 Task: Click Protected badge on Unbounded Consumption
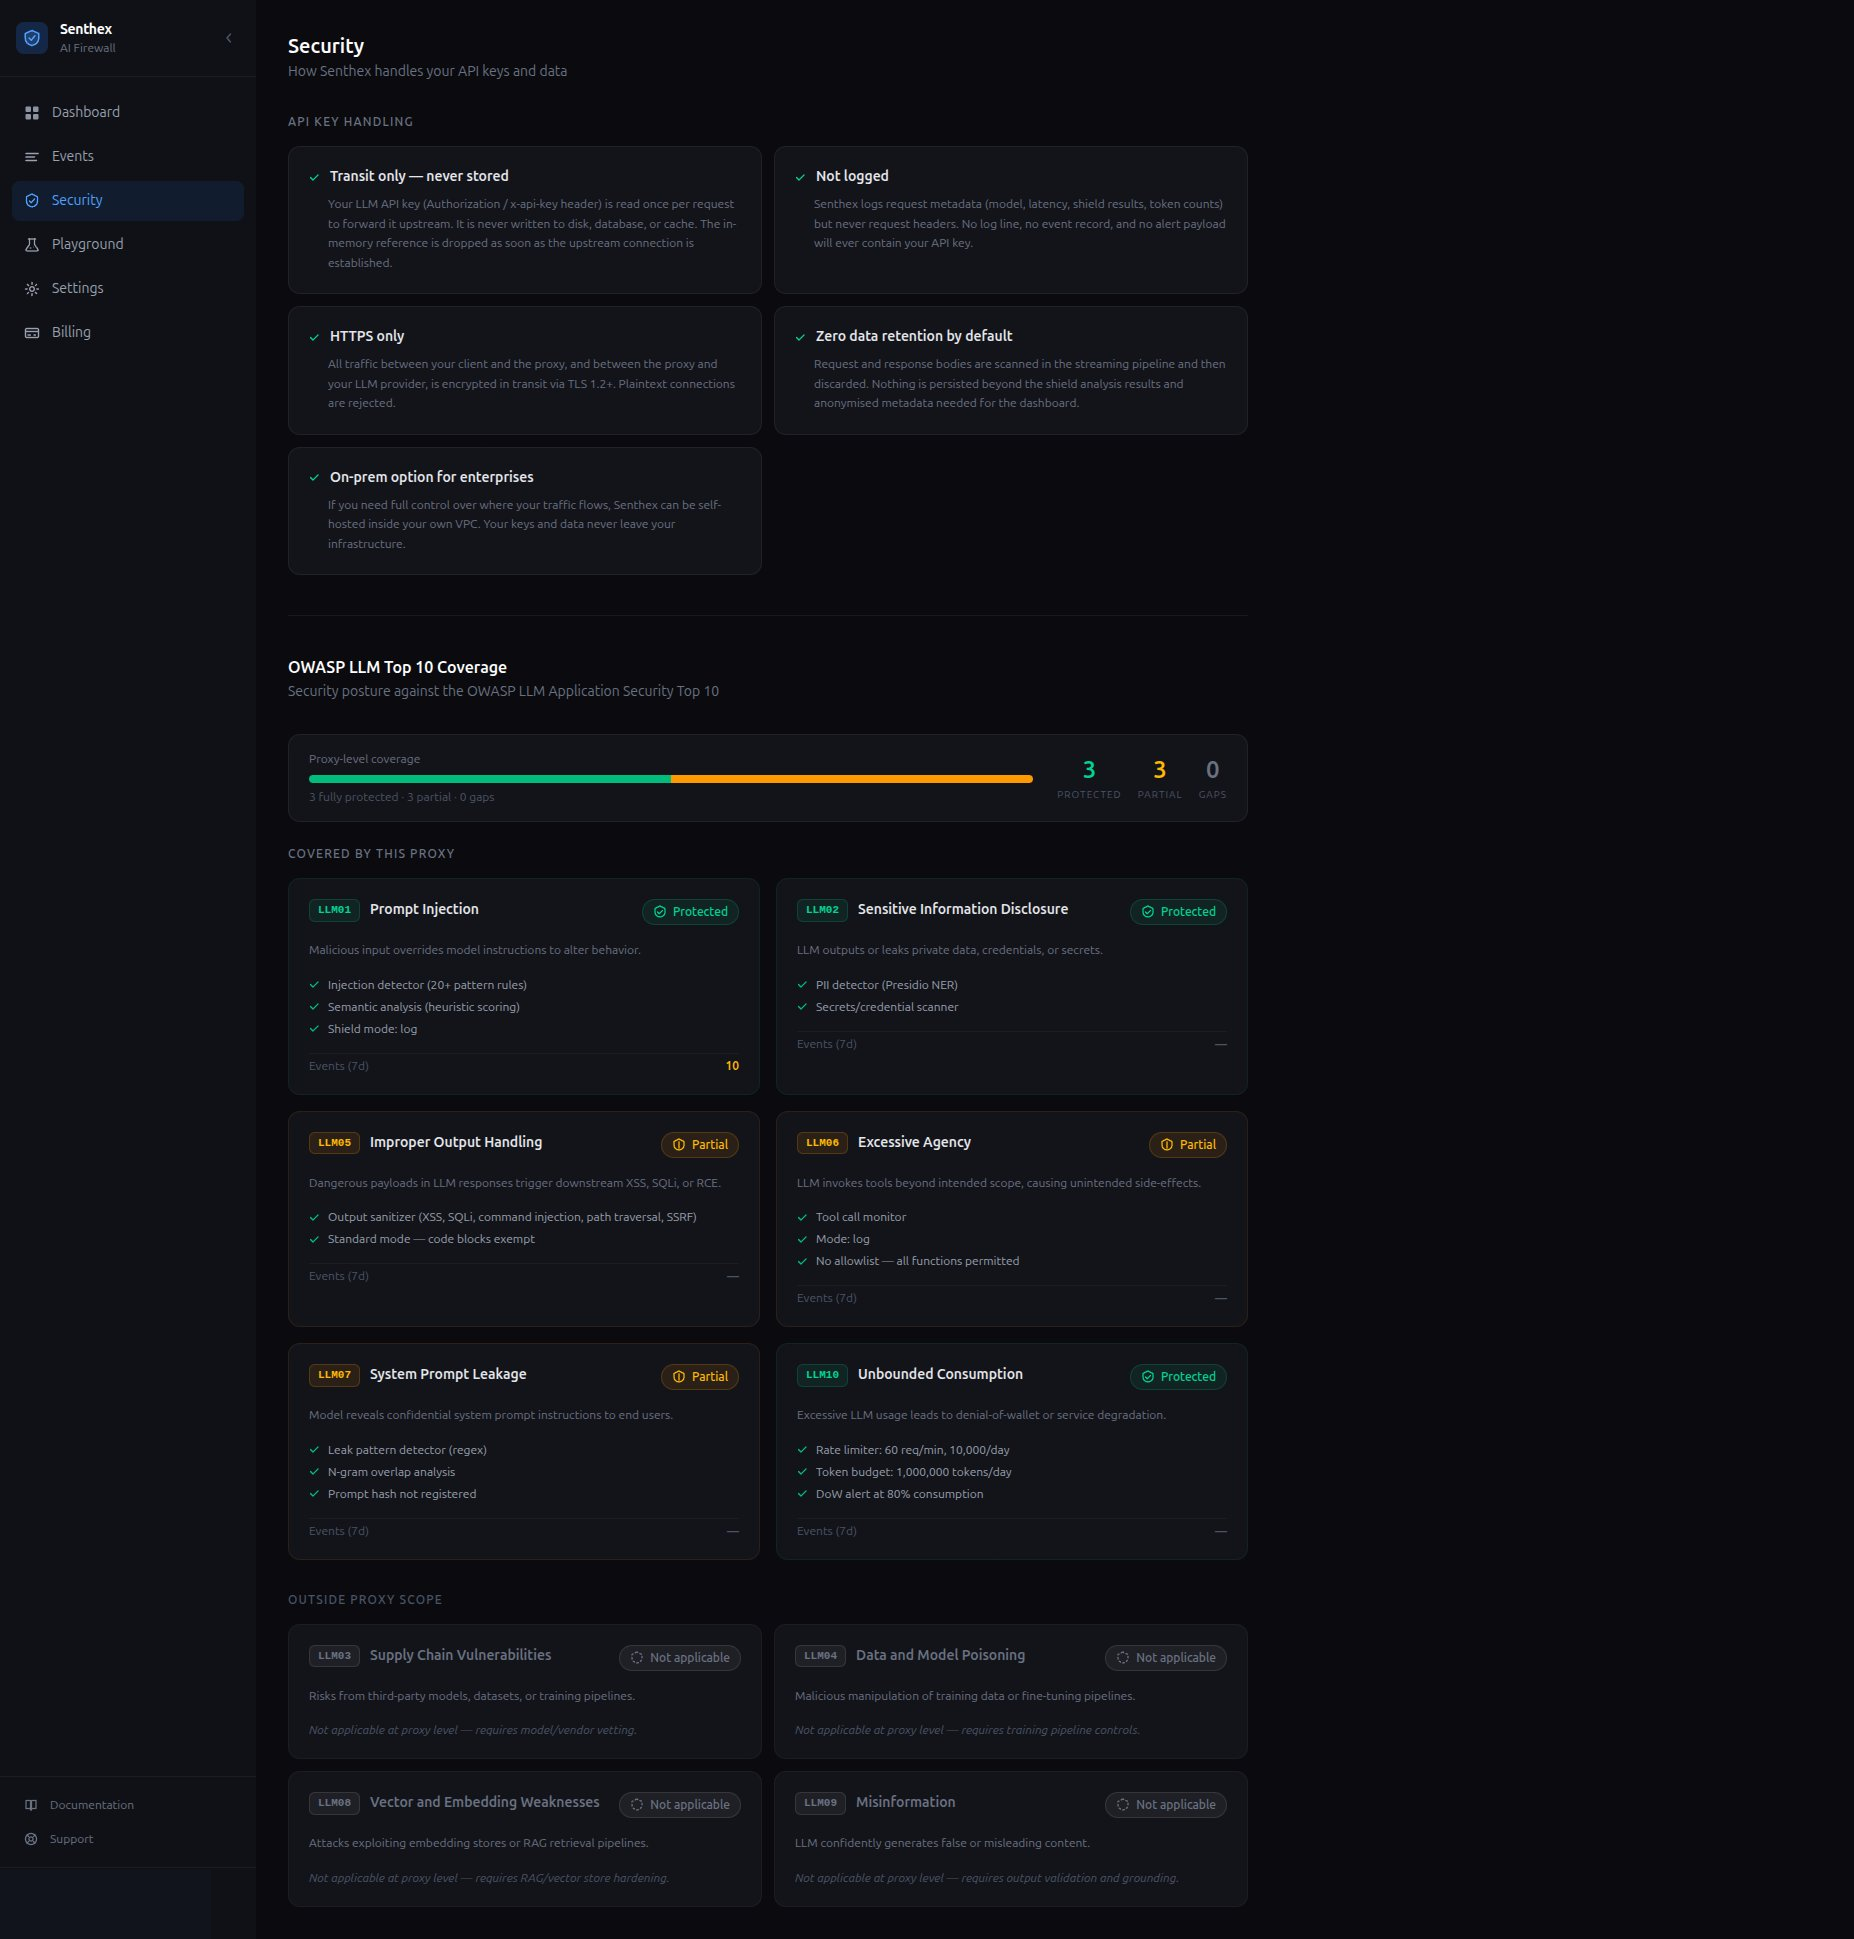pos(1178,1377)
